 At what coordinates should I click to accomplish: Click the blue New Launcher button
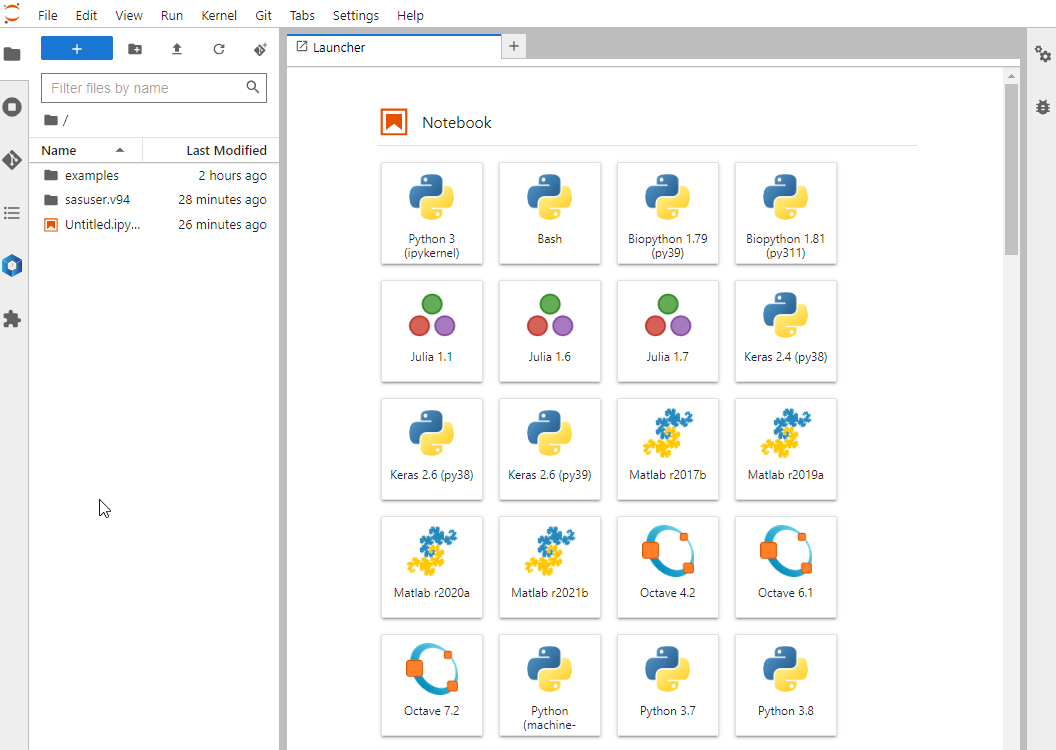[x=77, y=49]
